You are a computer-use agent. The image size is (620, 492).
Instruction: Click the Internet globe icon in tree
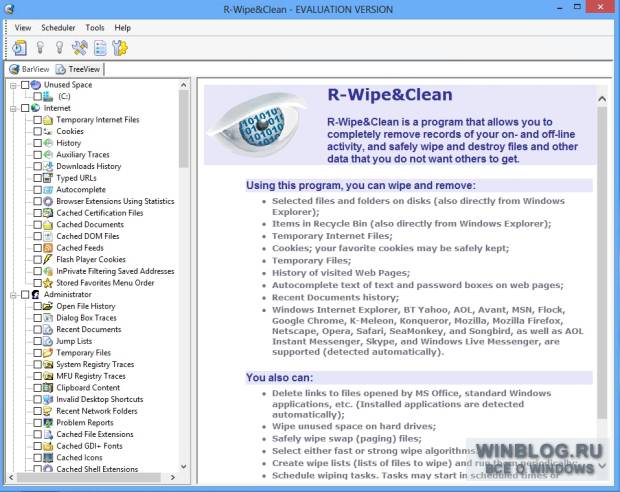36,108
